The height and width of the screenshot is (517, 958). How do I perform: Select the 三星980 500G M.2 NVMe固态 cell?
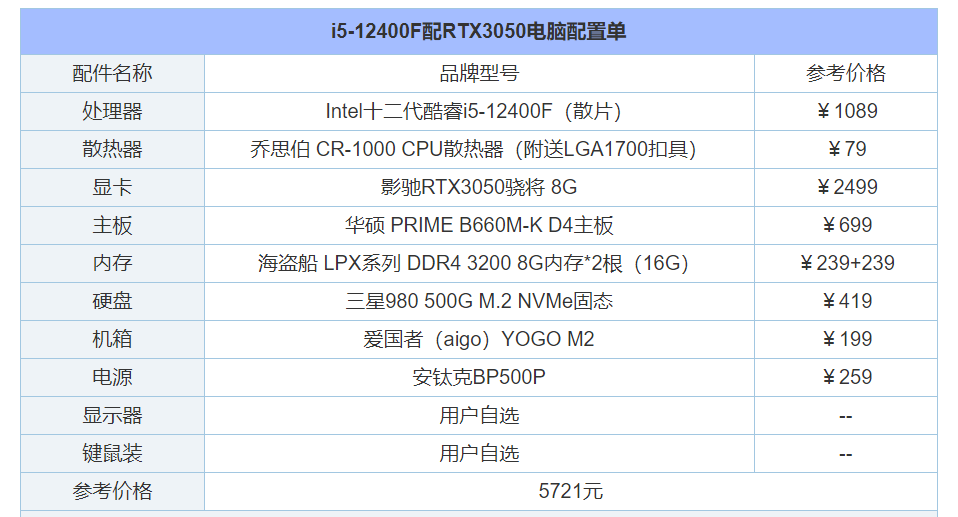point(479,301)
